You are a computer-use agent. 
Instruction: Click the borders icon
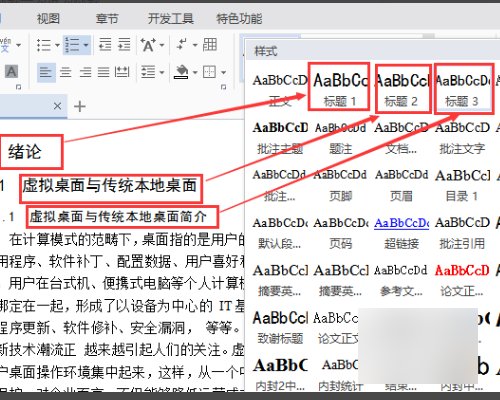click(210, 72)
